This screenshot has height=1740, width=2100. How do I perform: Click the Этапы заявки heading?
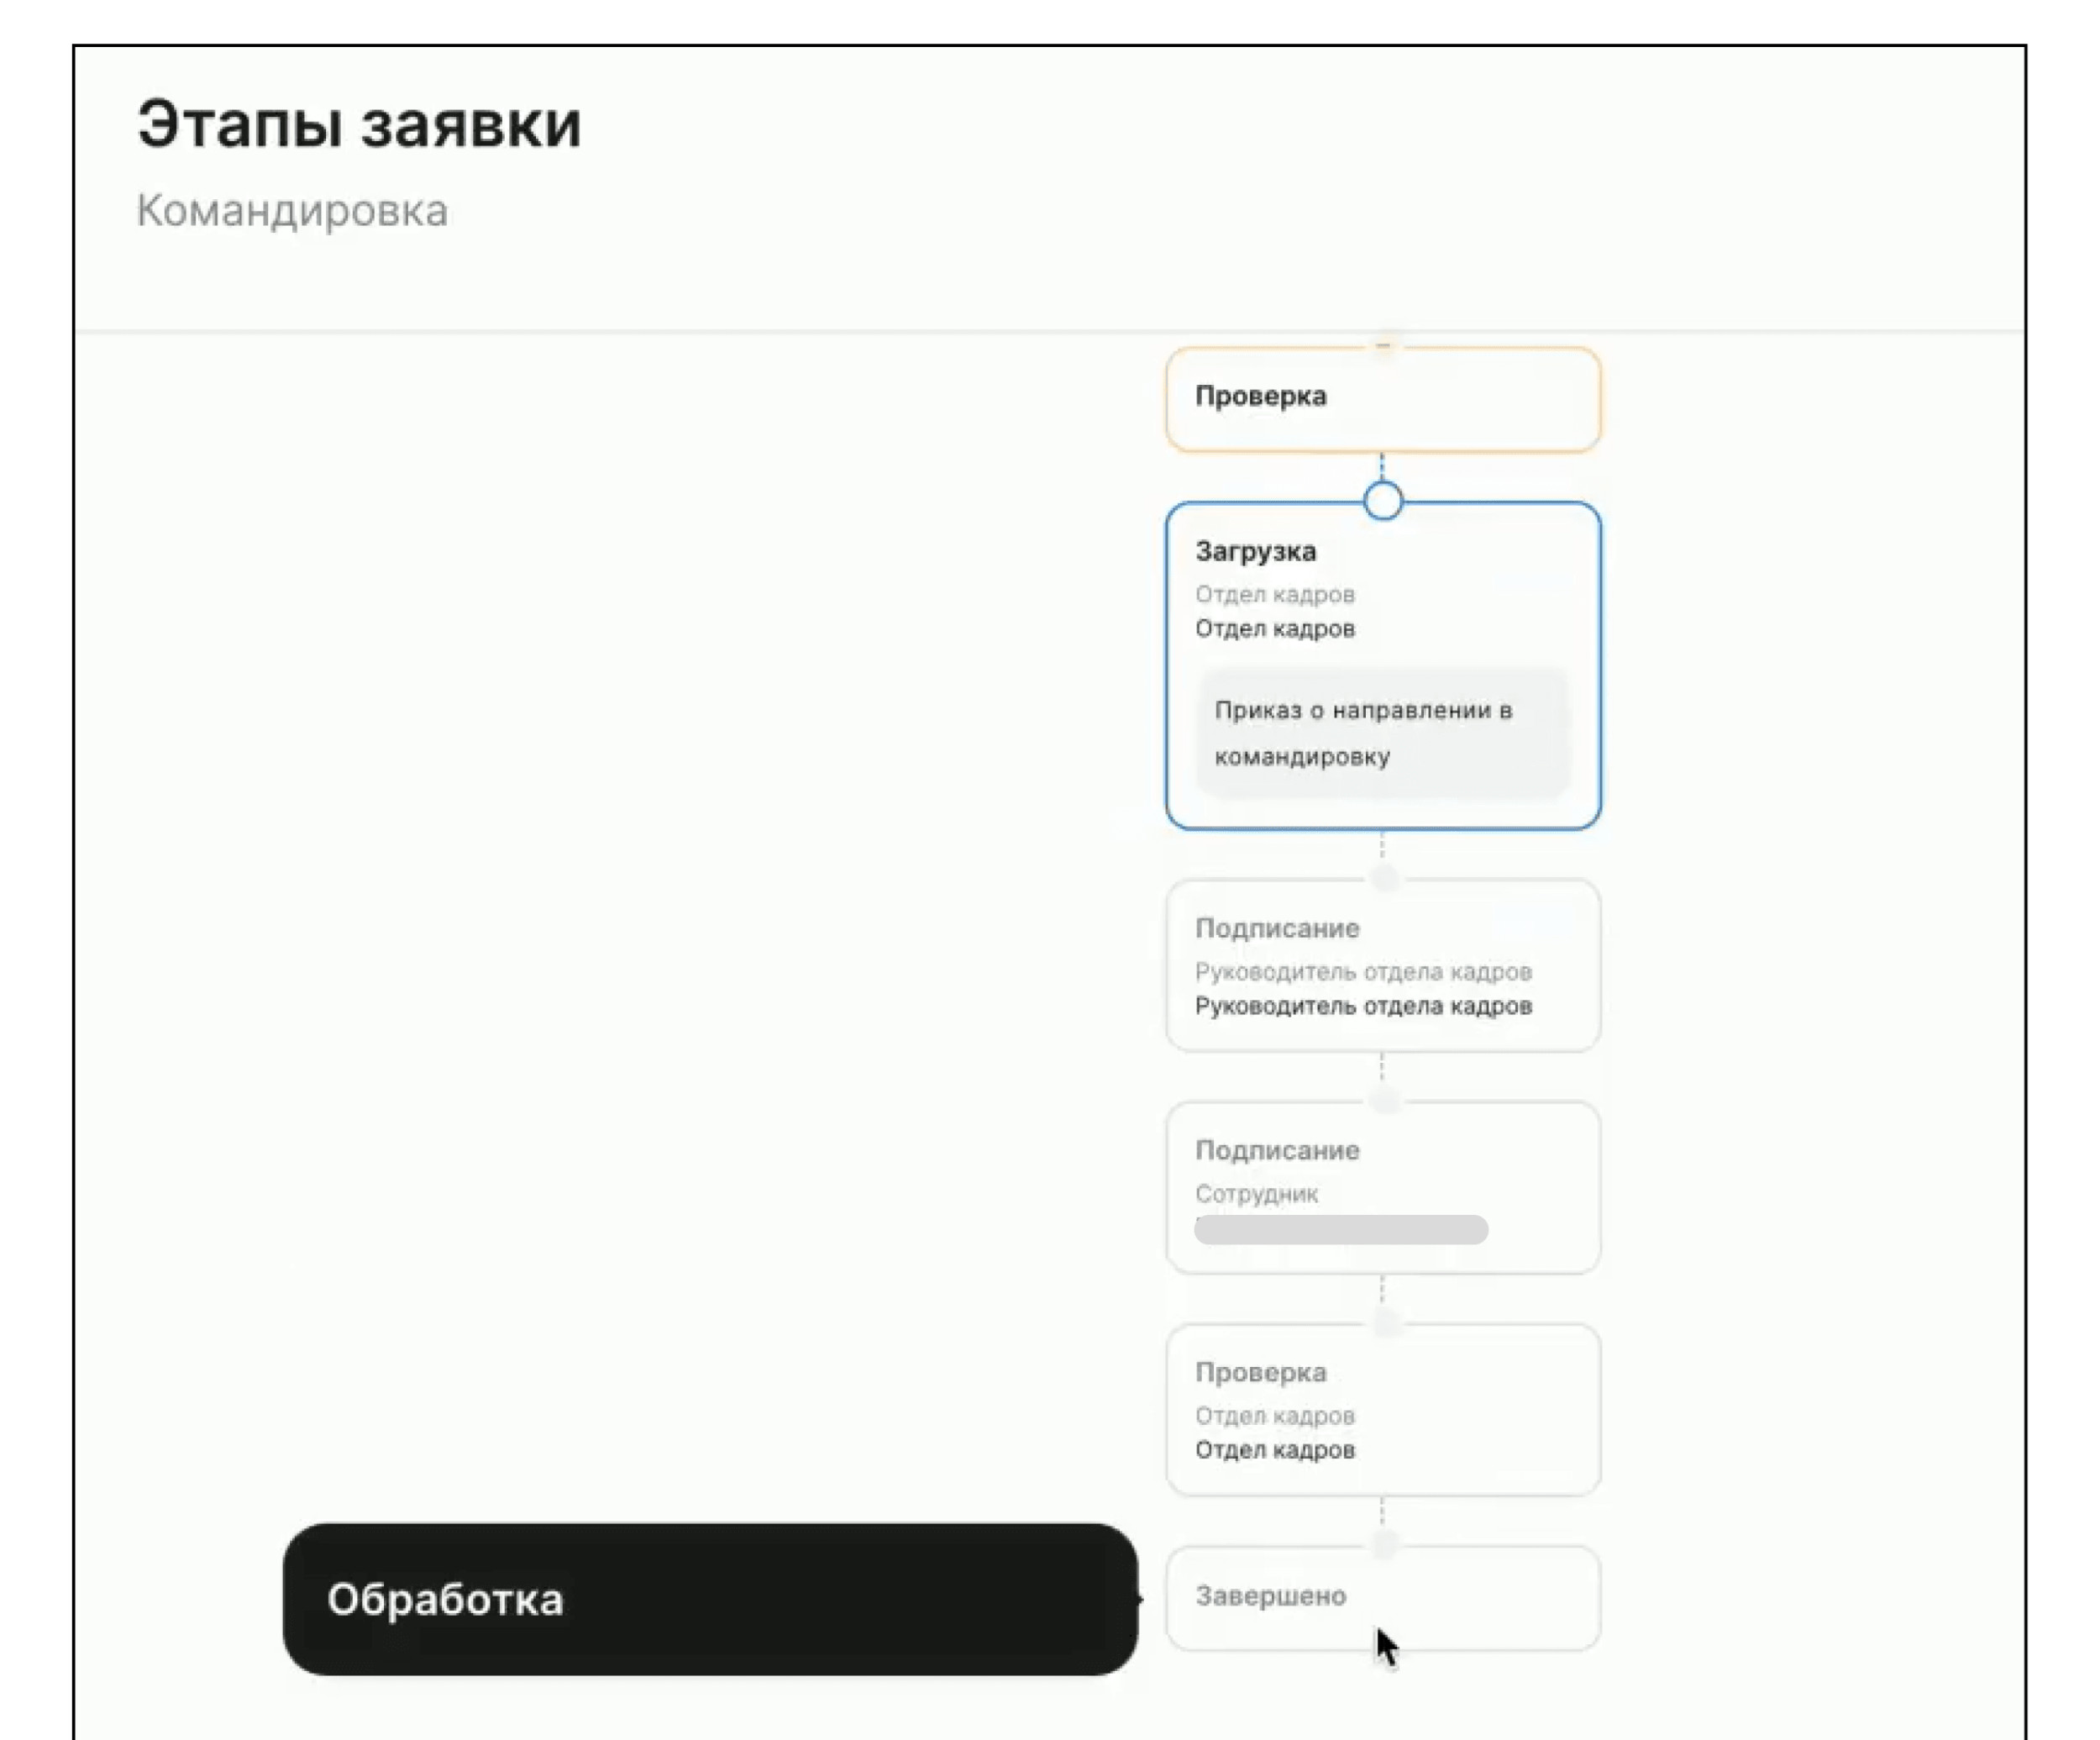tap(358, 125)
